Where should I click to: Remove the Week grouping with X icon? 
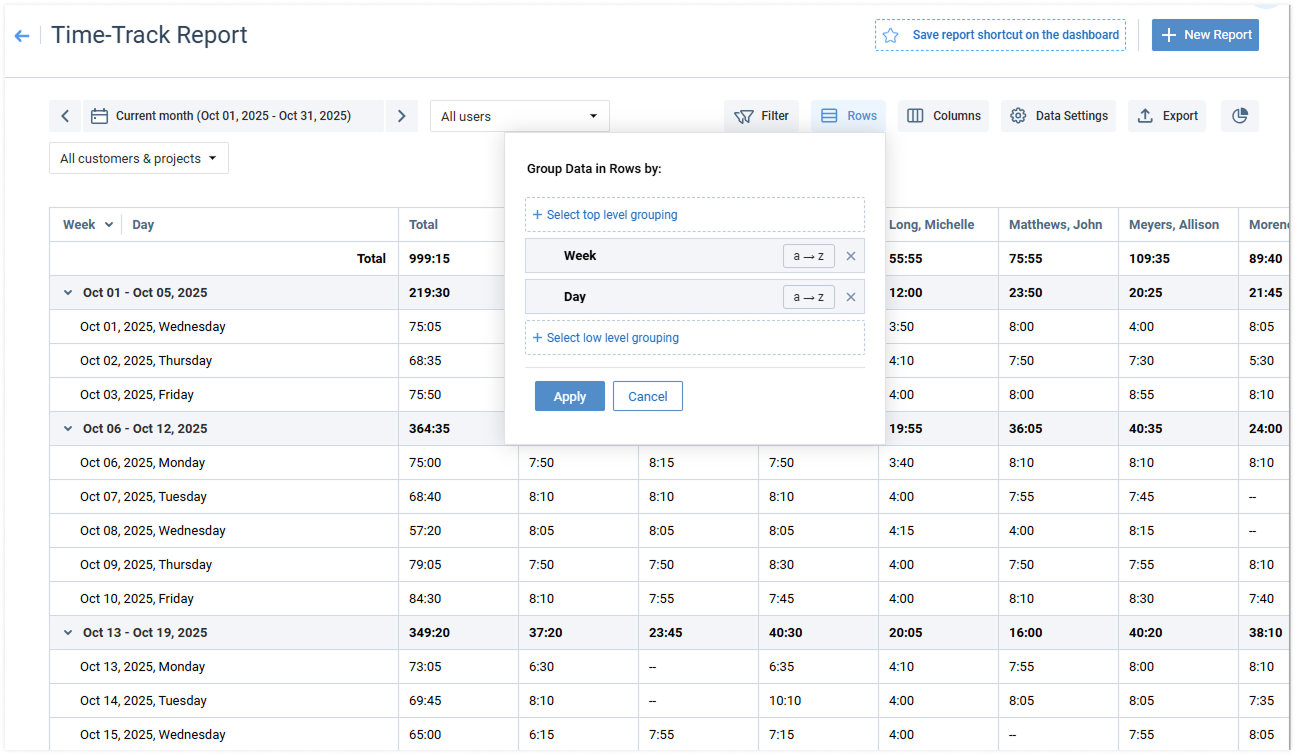[x=851, y=256]
